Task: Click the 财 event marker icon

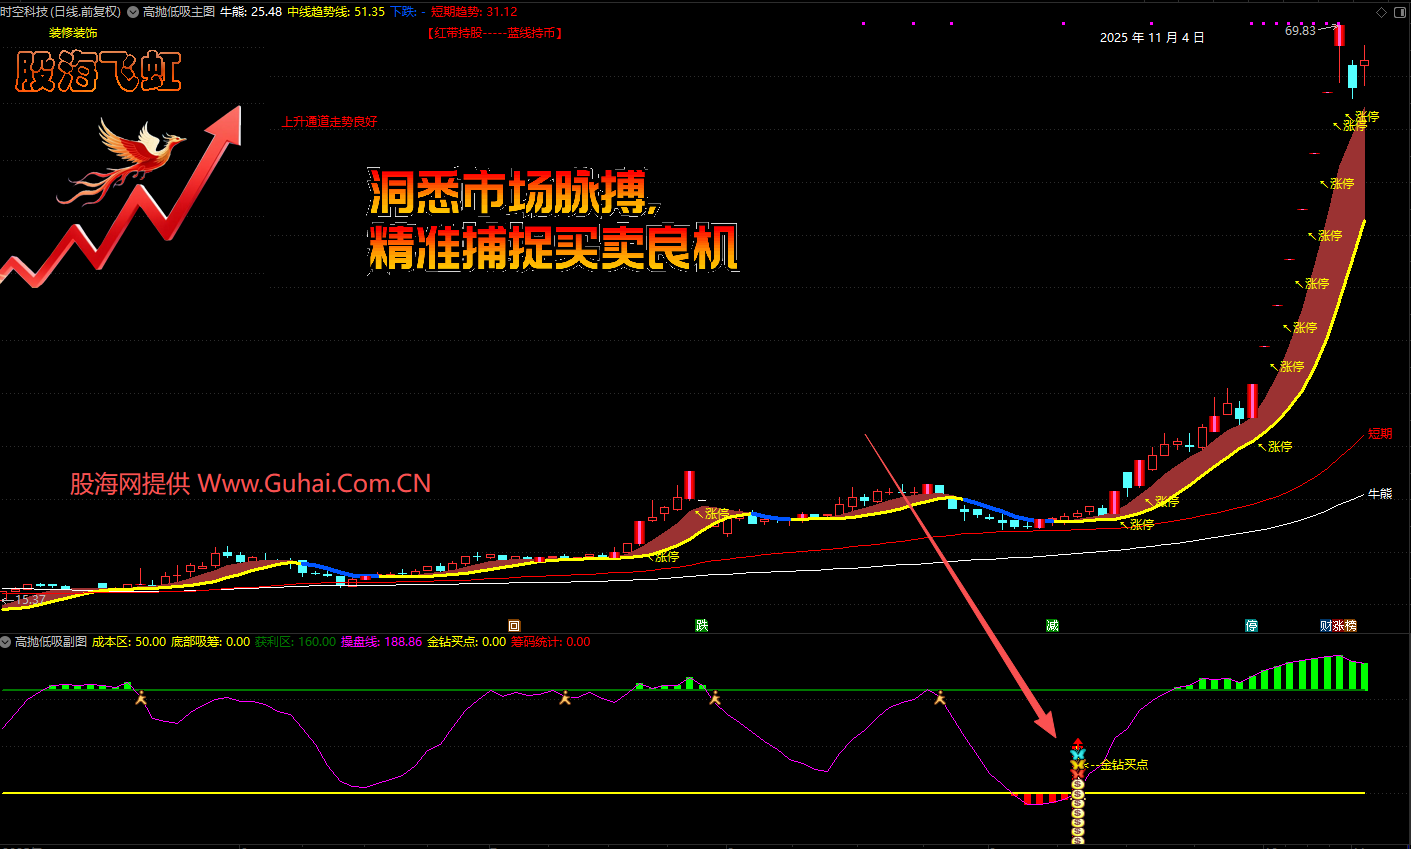Action: coord(1326,626)
